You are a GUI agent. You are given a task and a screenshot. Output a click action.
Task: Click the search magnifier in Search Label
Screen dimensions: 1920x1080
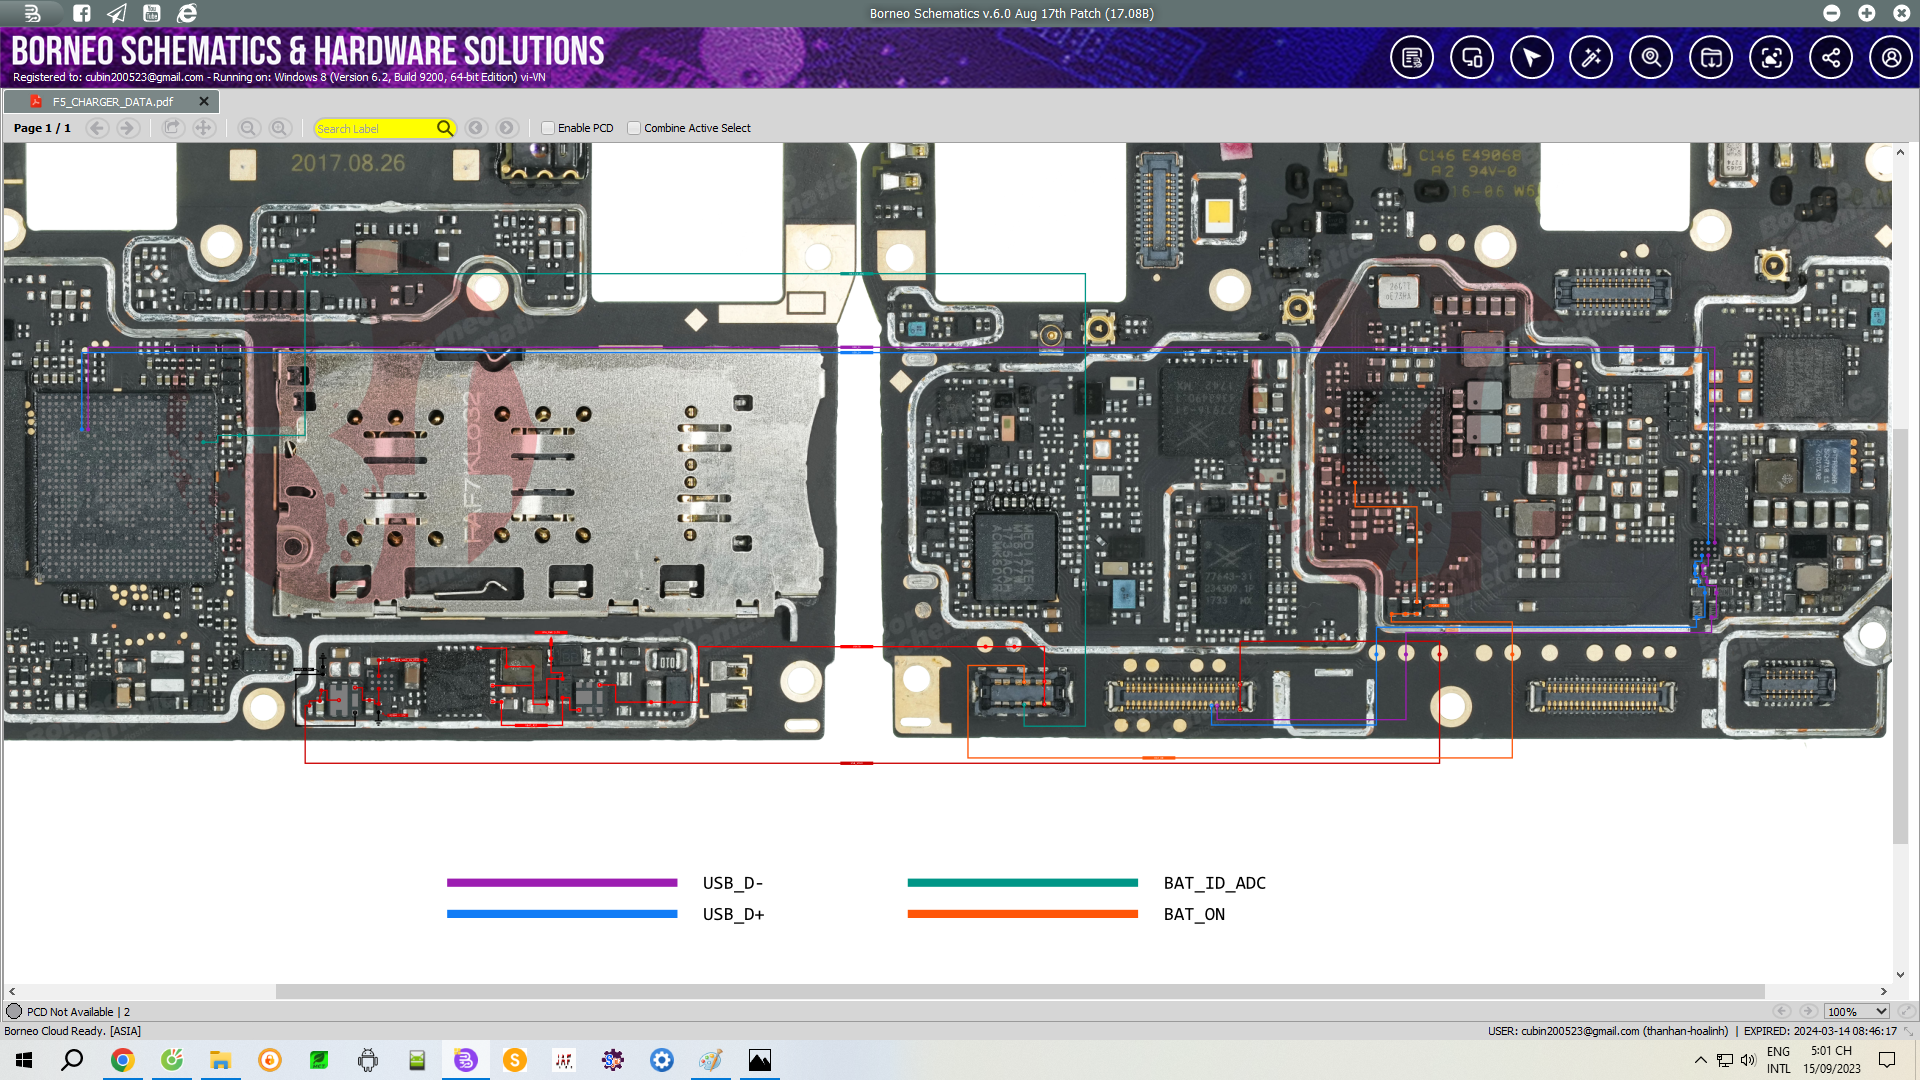point(445,128)
